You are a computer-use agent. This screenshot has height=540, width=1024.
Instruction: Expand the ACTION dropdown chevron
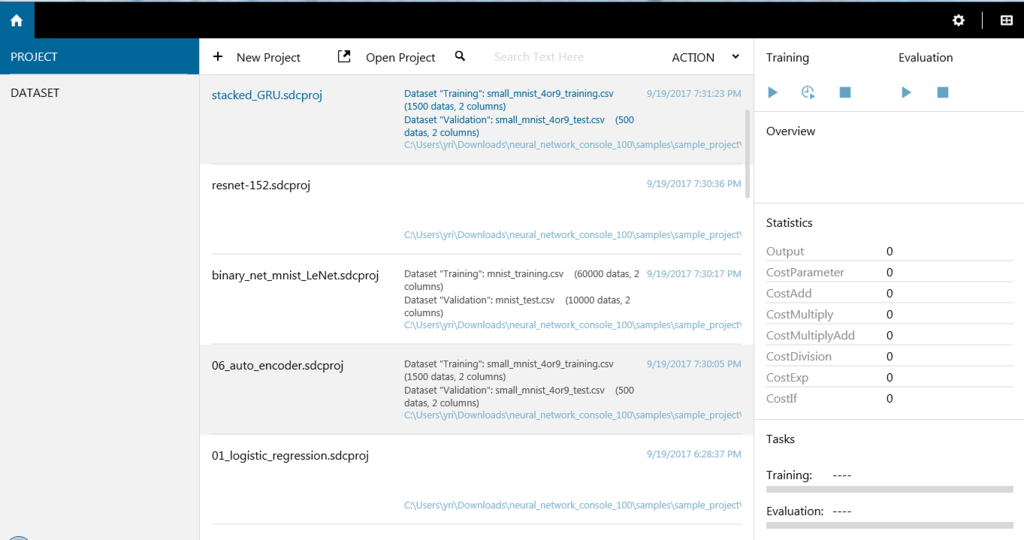pos(735,57)
